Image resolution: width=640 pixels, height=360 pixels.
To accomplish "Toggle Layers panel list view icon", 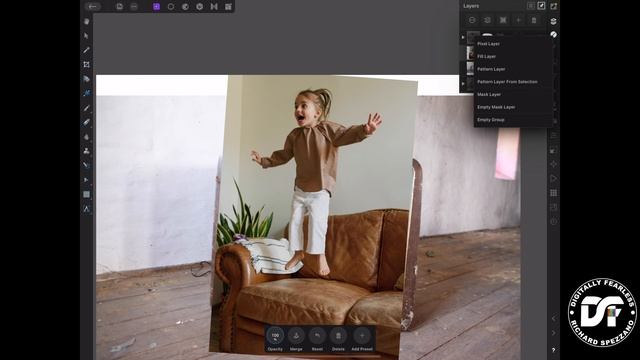I will [531, 6].
